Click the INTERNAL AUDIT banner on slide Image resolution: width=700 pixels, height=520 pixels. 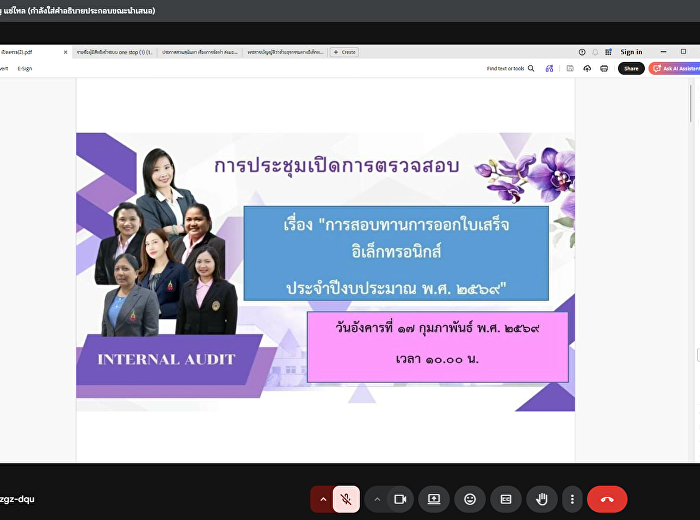click(166, 359)
